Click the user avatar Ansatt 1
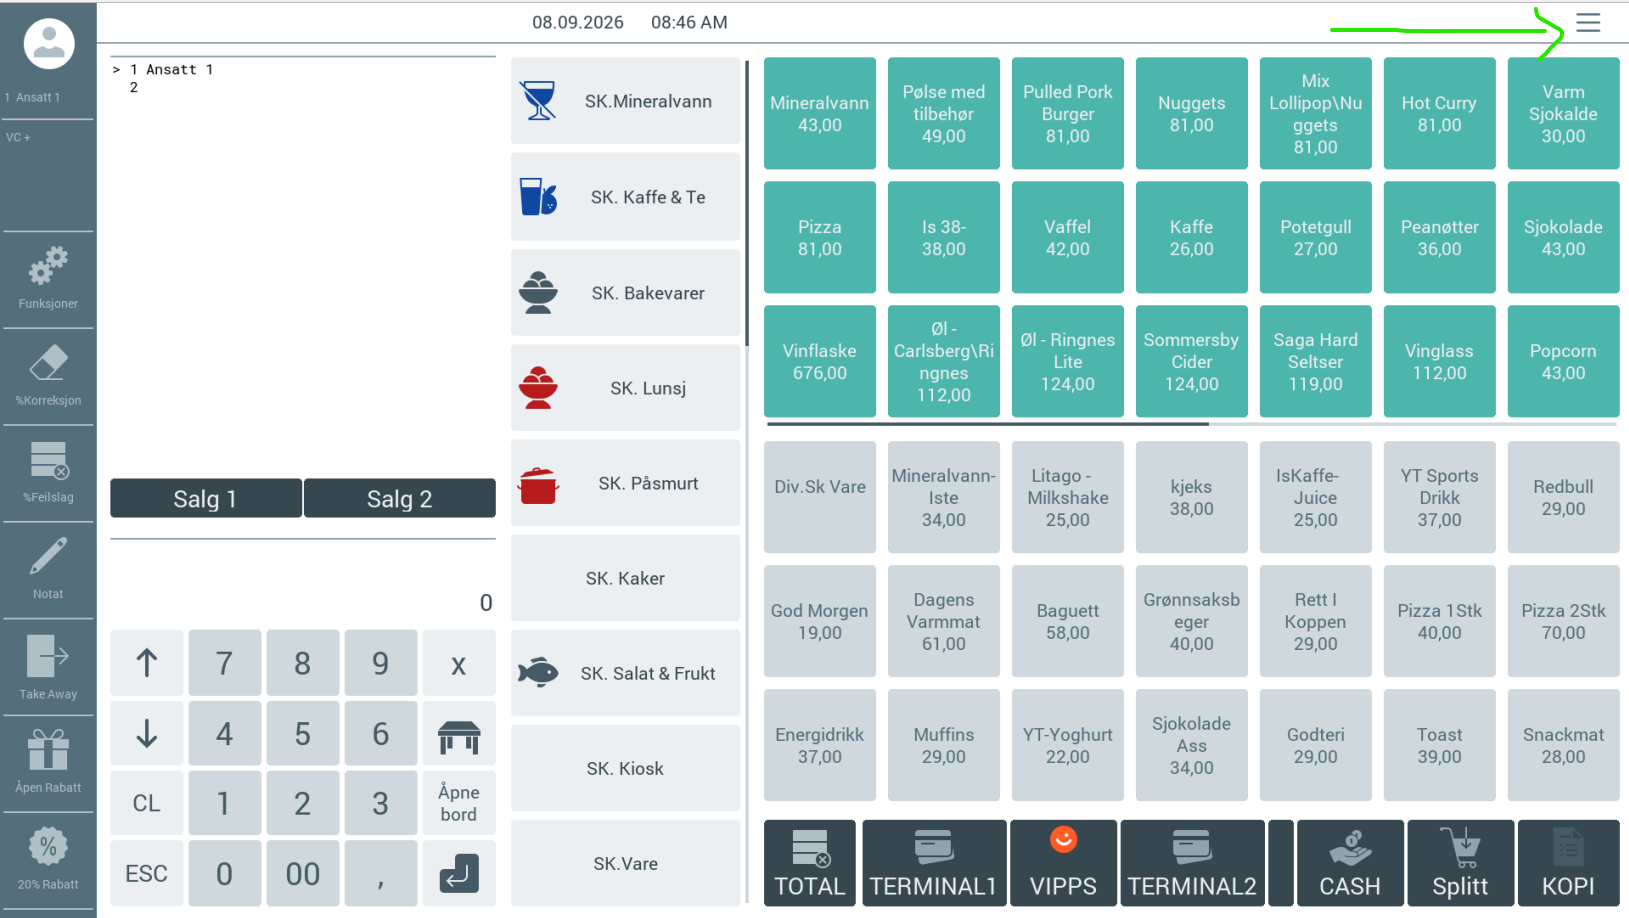The width and height of the screenshot is (1629, 918). click(x=49, y=44)
